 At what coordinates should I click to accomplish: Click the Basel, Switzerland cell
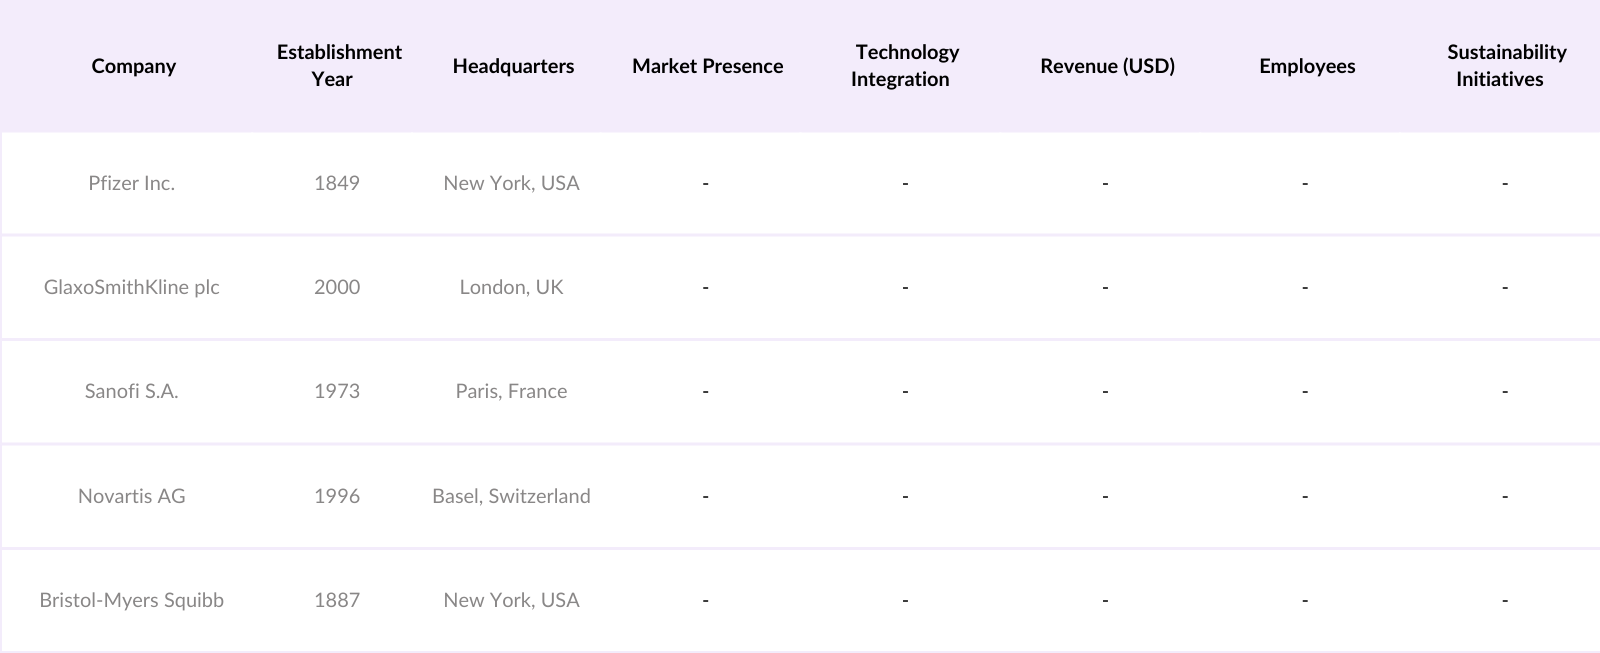click(511, 496)
